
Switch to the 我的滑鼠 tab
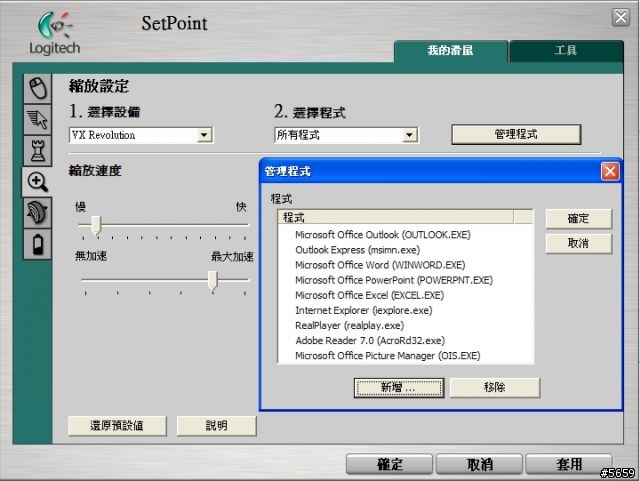click(451, 51)
